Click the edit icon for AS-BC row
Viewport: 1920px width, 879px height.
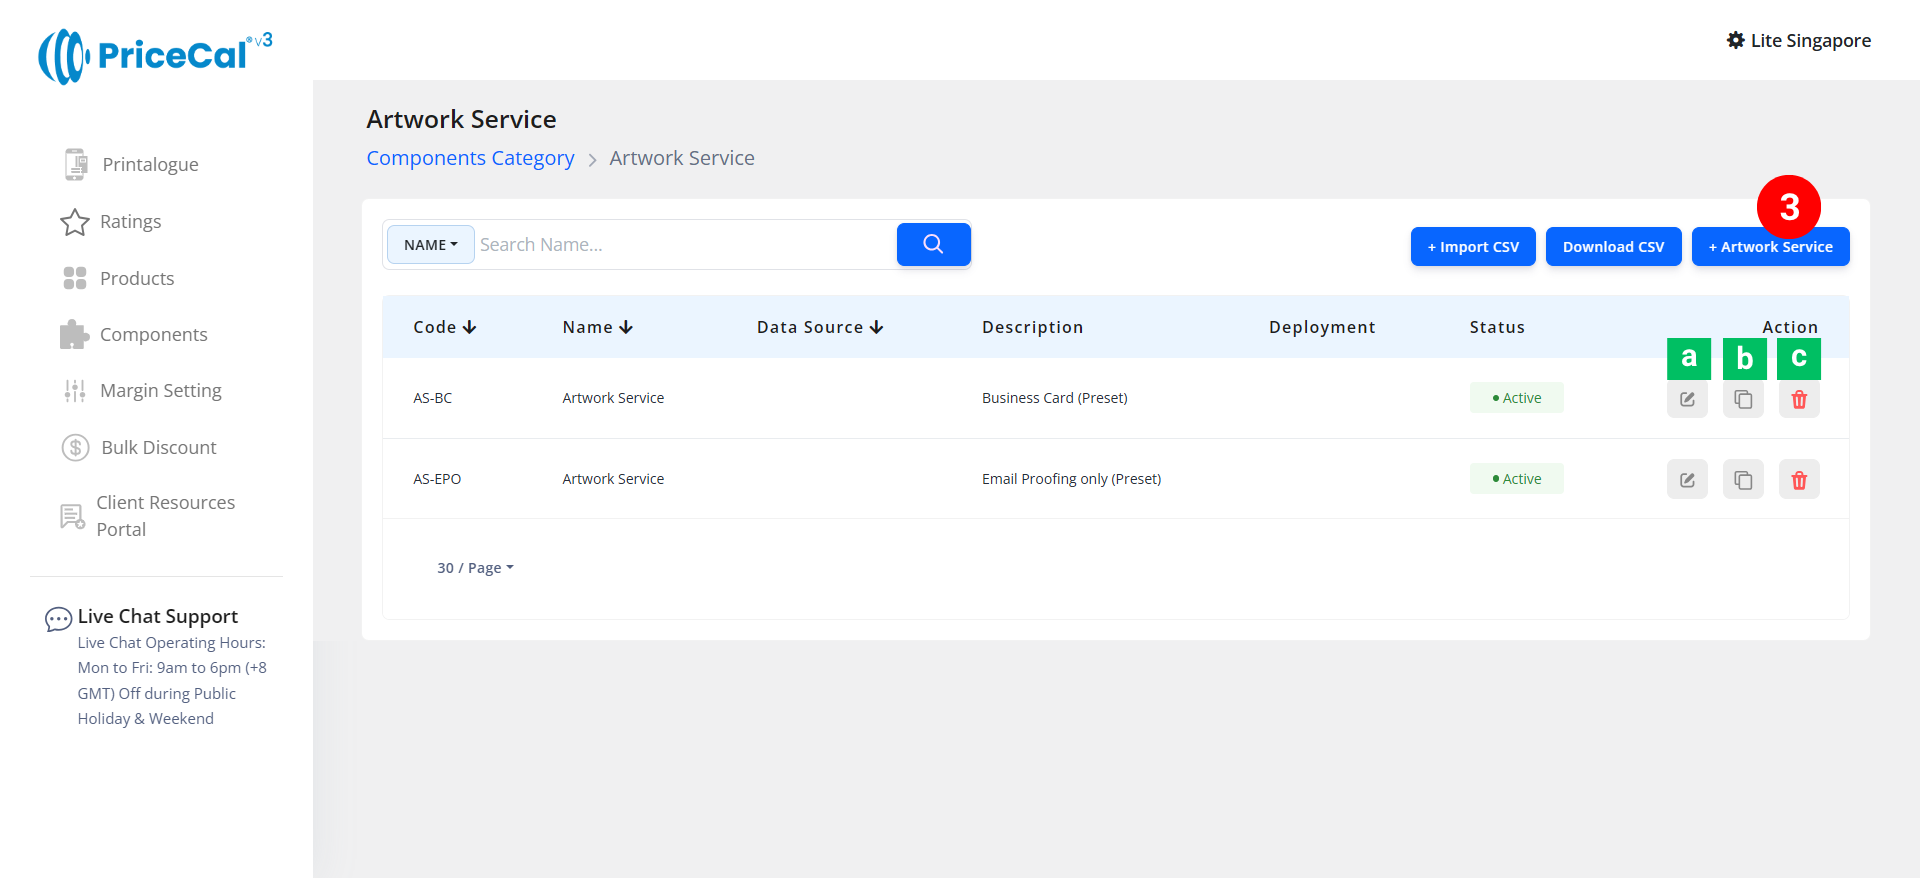[x=1687, y=400]
